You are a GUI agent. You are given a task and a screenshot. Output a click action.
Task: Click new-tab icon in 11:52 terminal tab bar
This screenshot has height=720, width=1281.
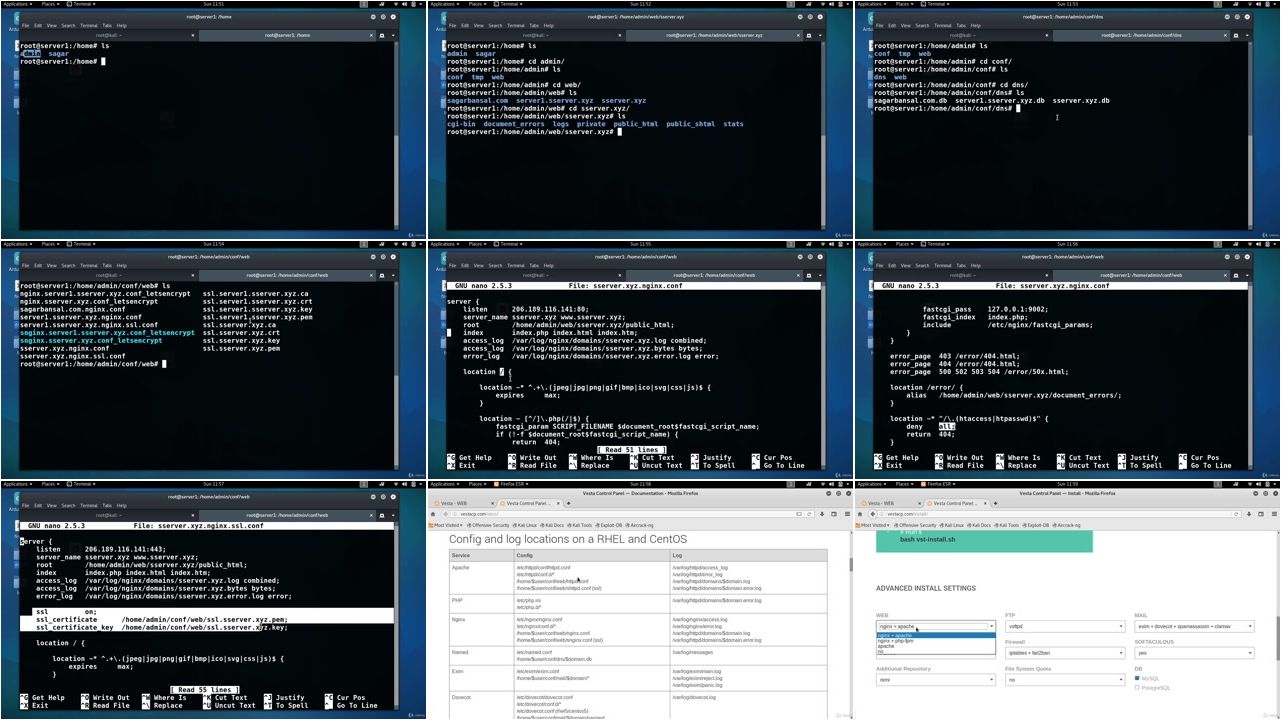tap(809, 35)
